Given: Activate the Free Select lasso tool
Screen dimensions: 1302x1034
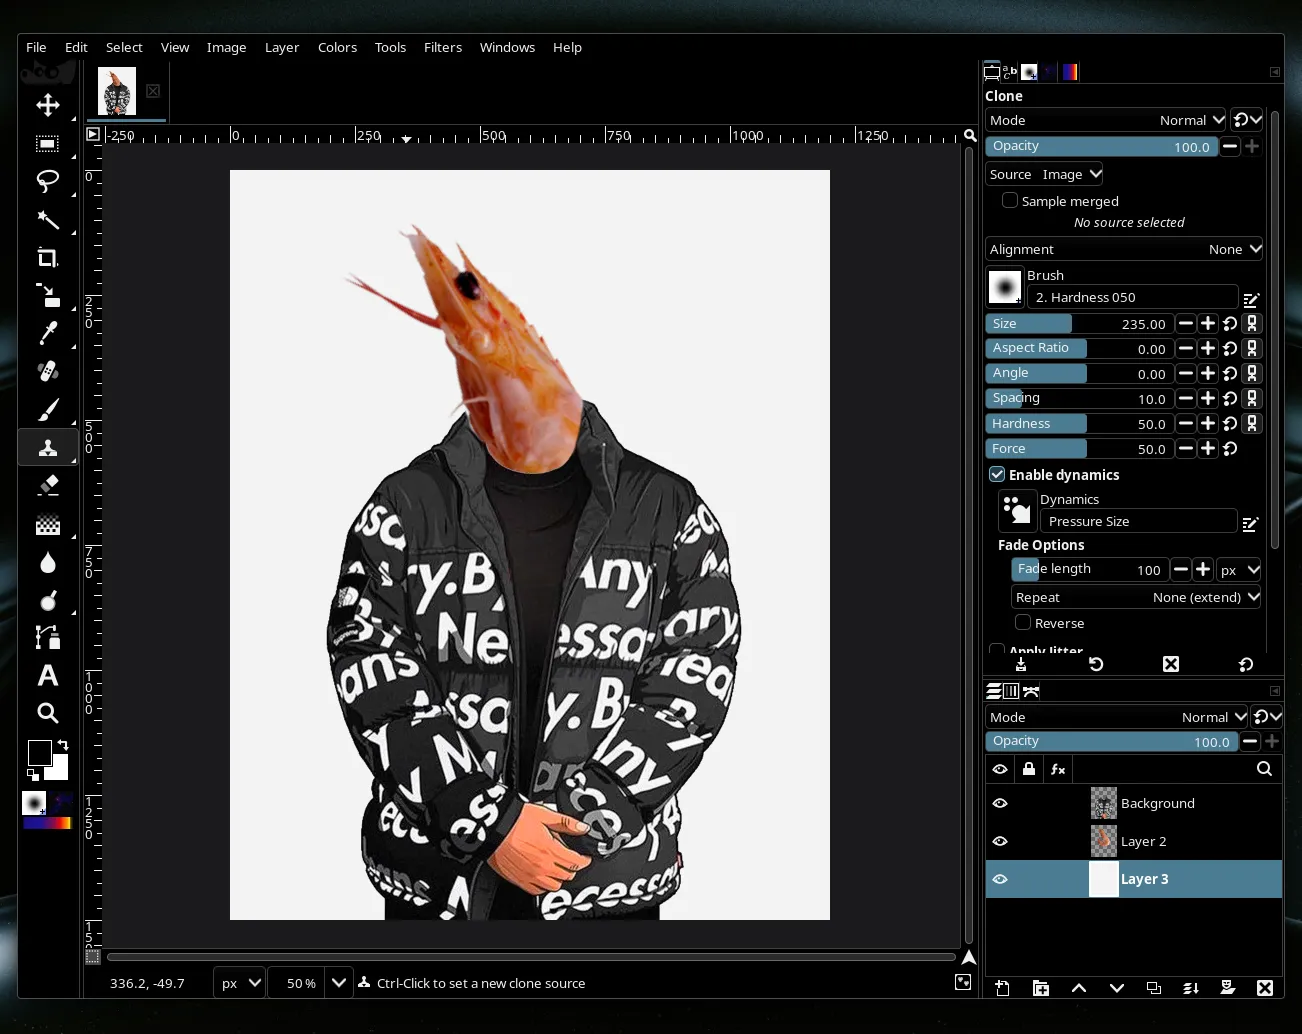Looking at the screenshot, I should (x=47, y=181).
